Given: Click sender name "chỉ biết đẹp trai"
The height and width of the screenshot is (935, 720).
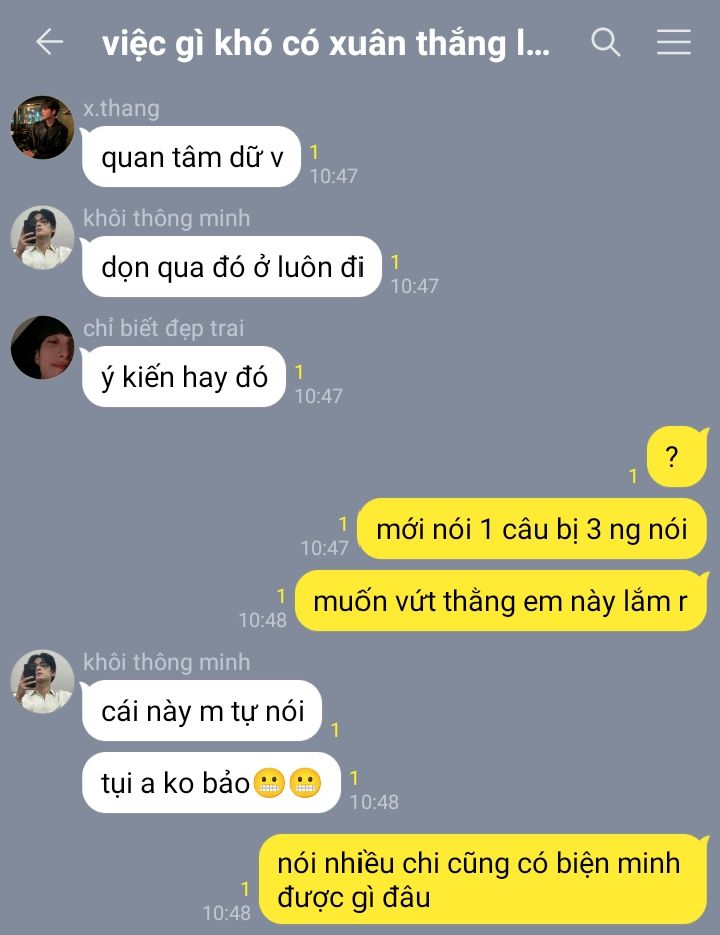Looking at the screenshot, I should point(163,328).
